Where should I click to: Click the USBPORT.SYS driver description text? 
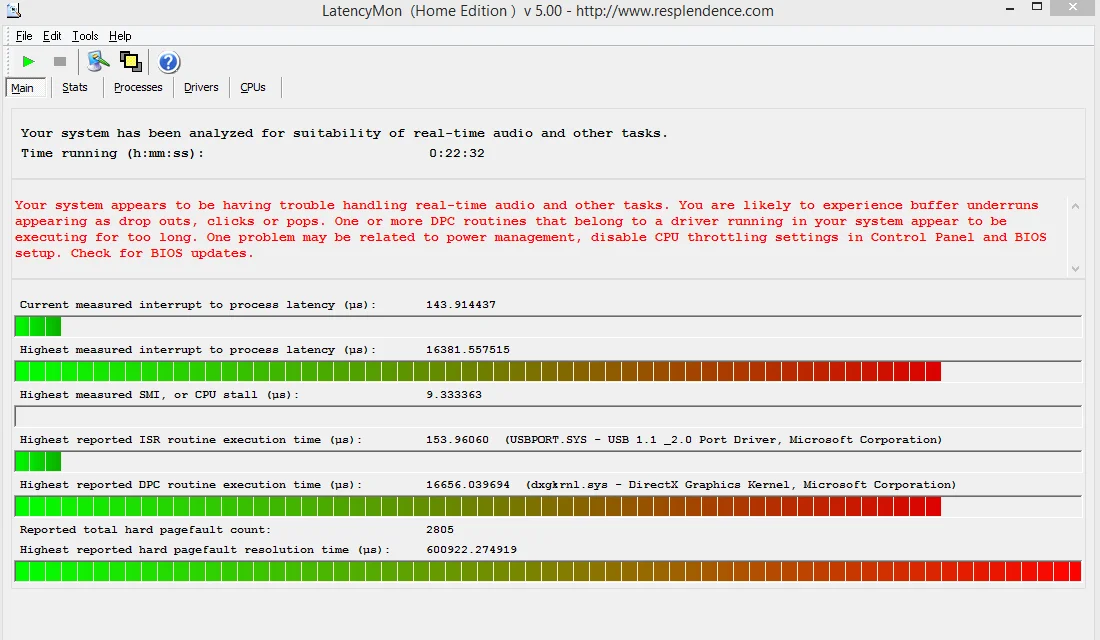(x=723, y=439)
